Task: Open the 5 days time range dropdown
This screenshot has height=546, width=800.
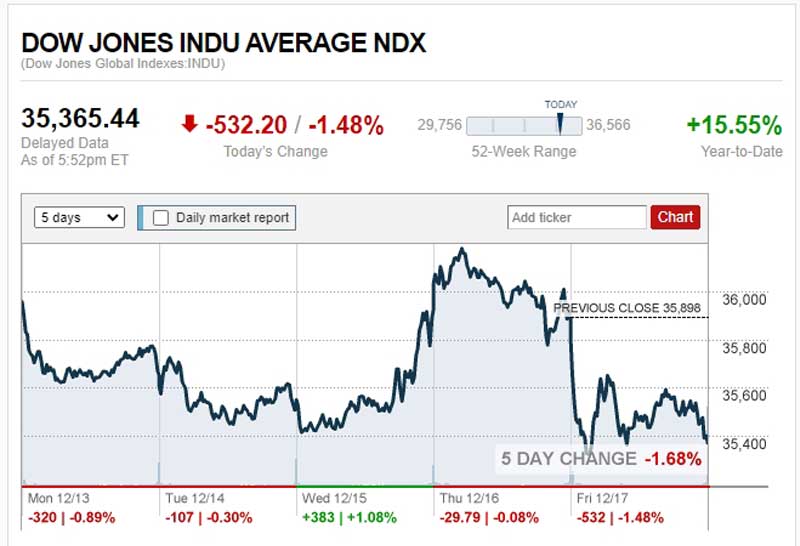Action: 79,217
